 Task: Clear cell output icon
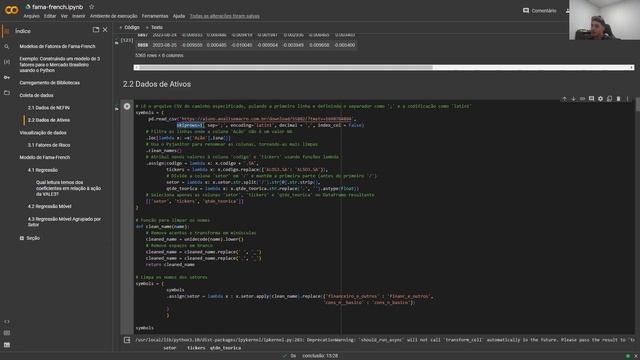pos(127,340)
